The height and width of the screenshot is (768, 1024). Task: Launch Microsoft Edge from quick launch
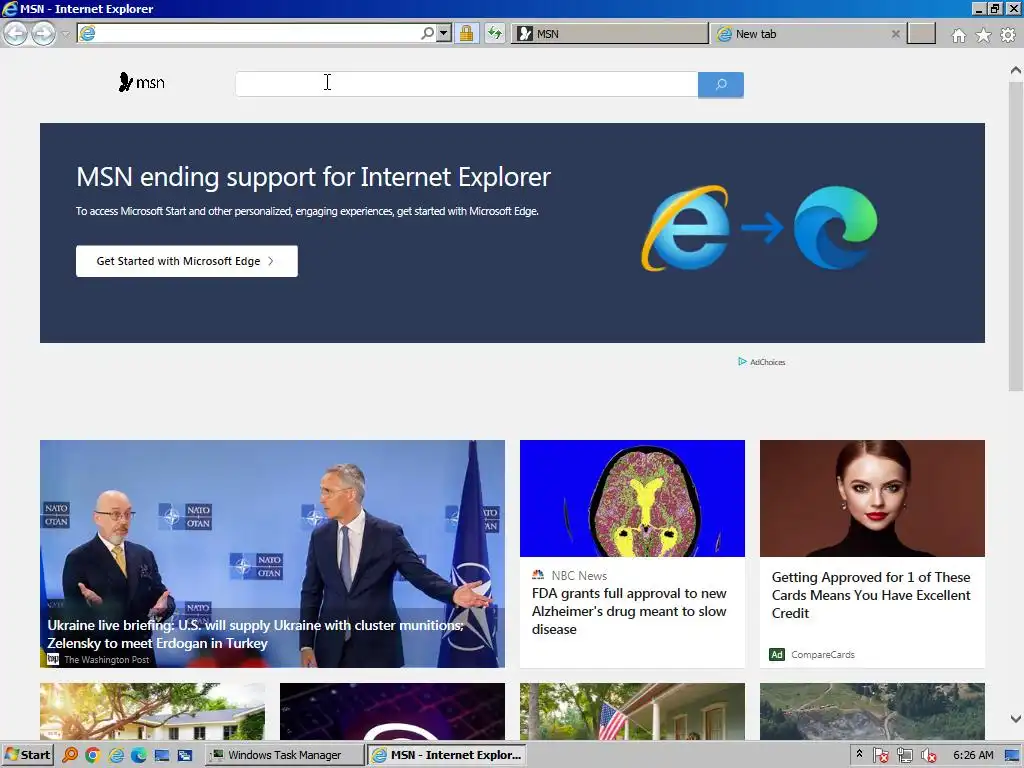[x=138, y=755]
